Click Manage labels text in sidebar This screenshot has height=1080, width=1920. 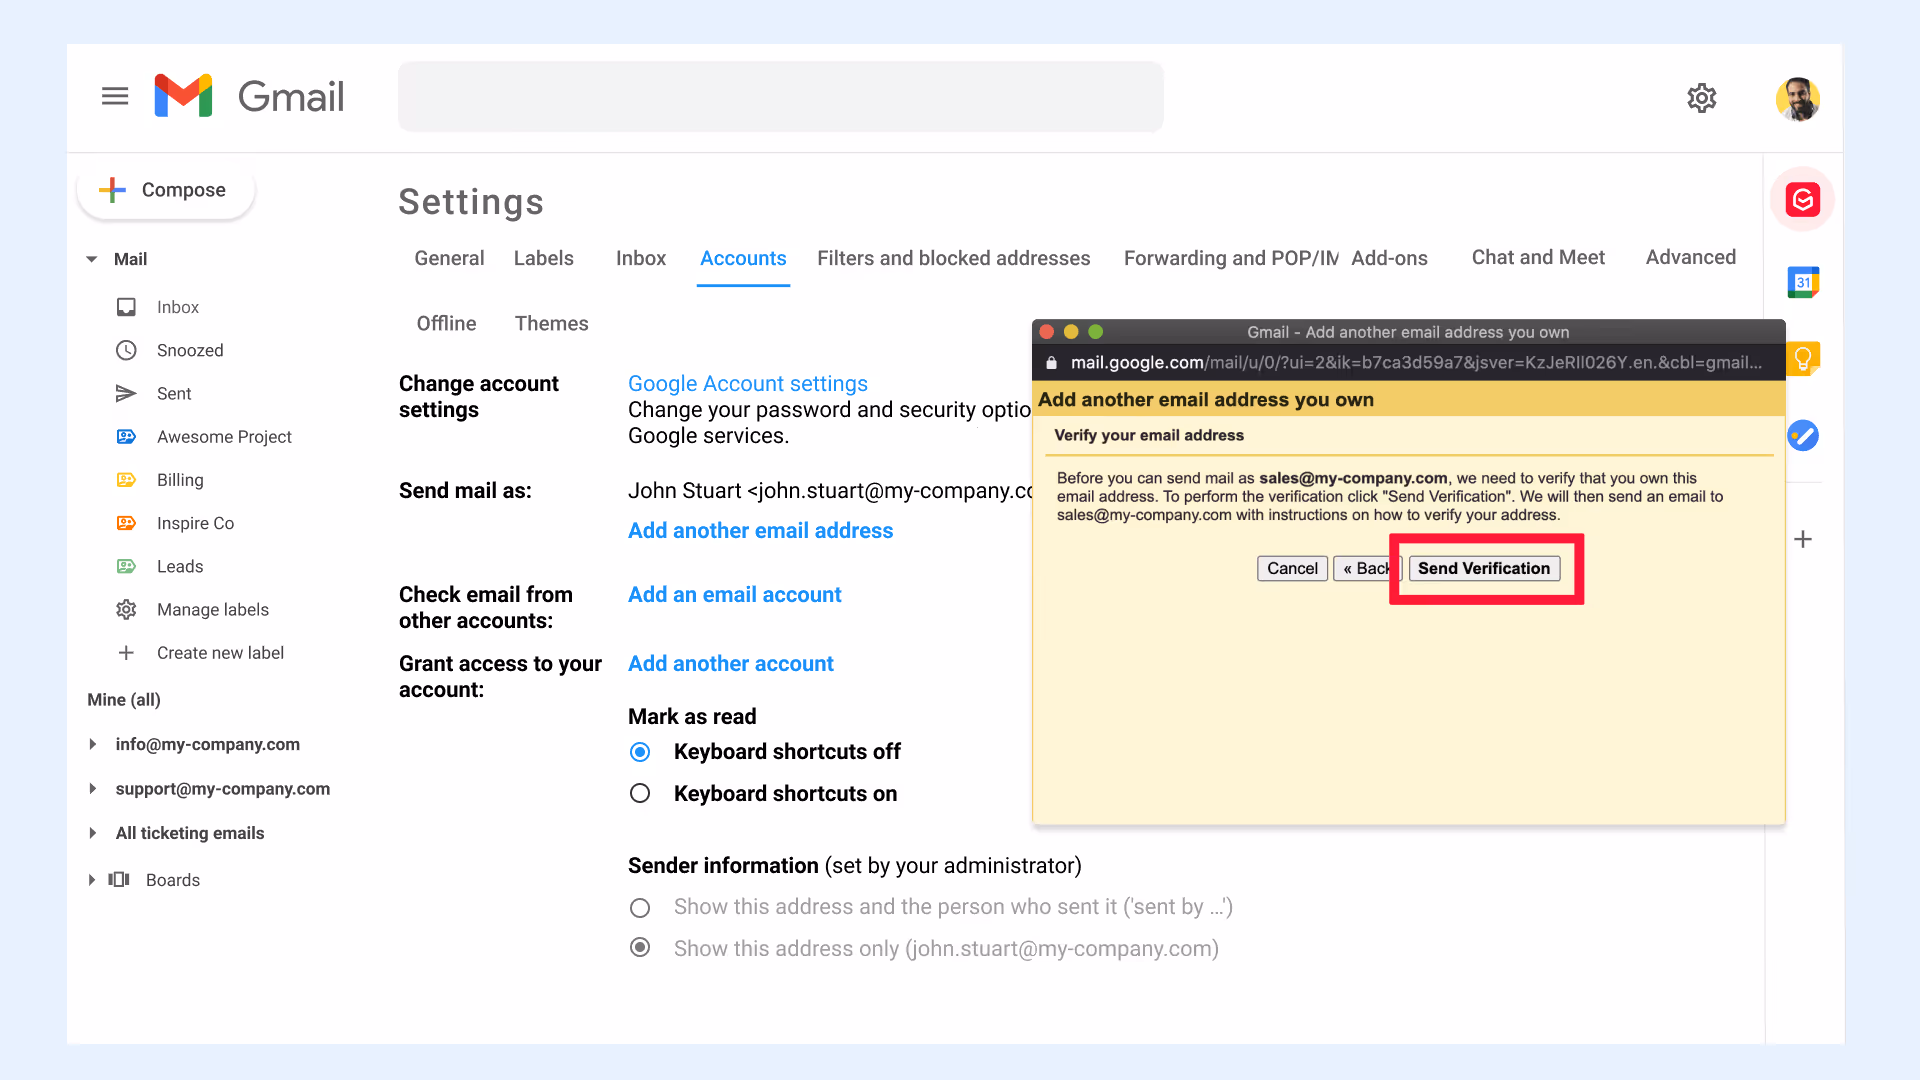tap(213, 609)
